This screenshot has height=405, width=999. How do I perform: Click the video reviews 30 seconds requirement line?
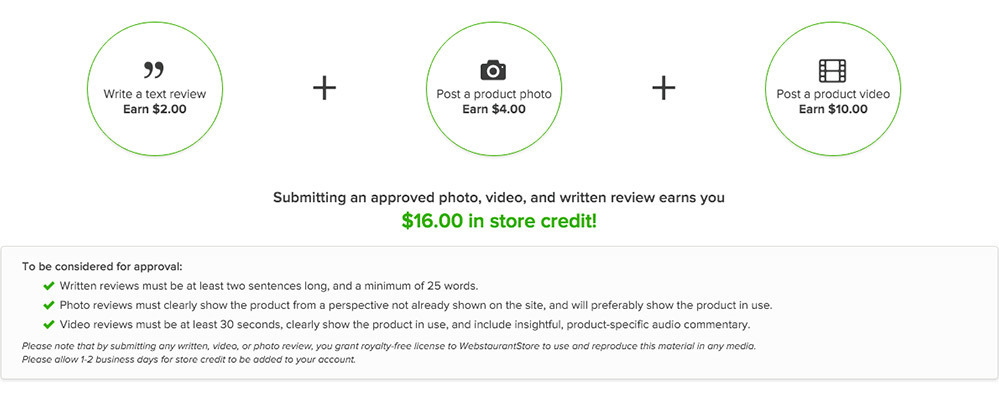(x=405, y=324)
